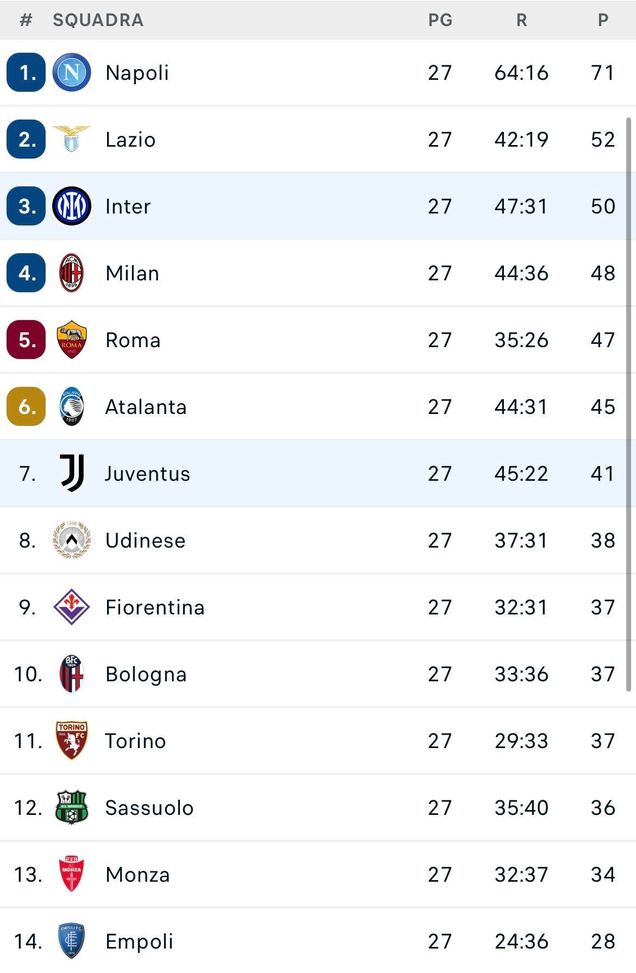Select the Bologna club logo

pos(70,674)
